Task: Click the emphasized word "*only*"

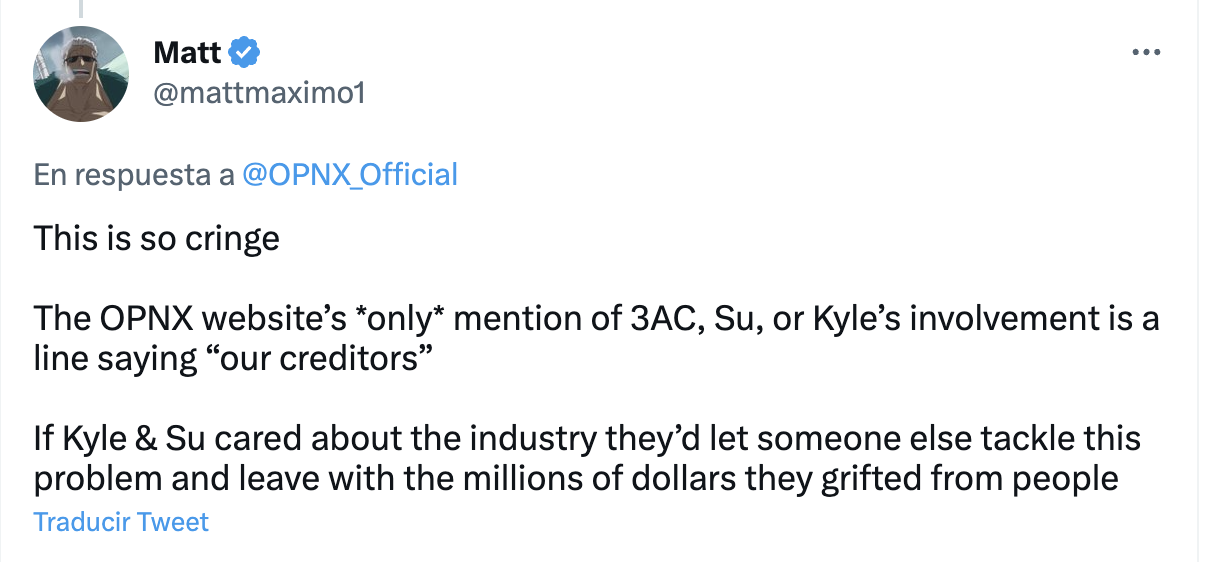Action: coord(409,318)
